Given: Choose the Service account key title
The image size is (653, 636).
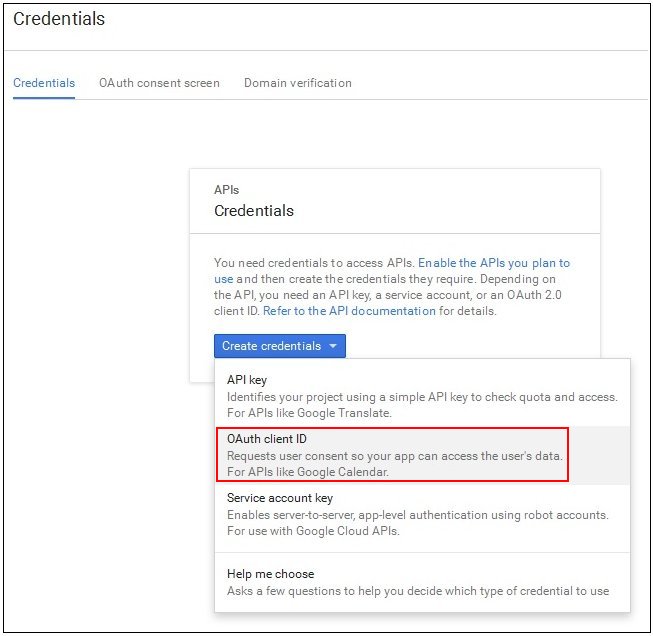Looking at the screenshot, I should (280, 498).
